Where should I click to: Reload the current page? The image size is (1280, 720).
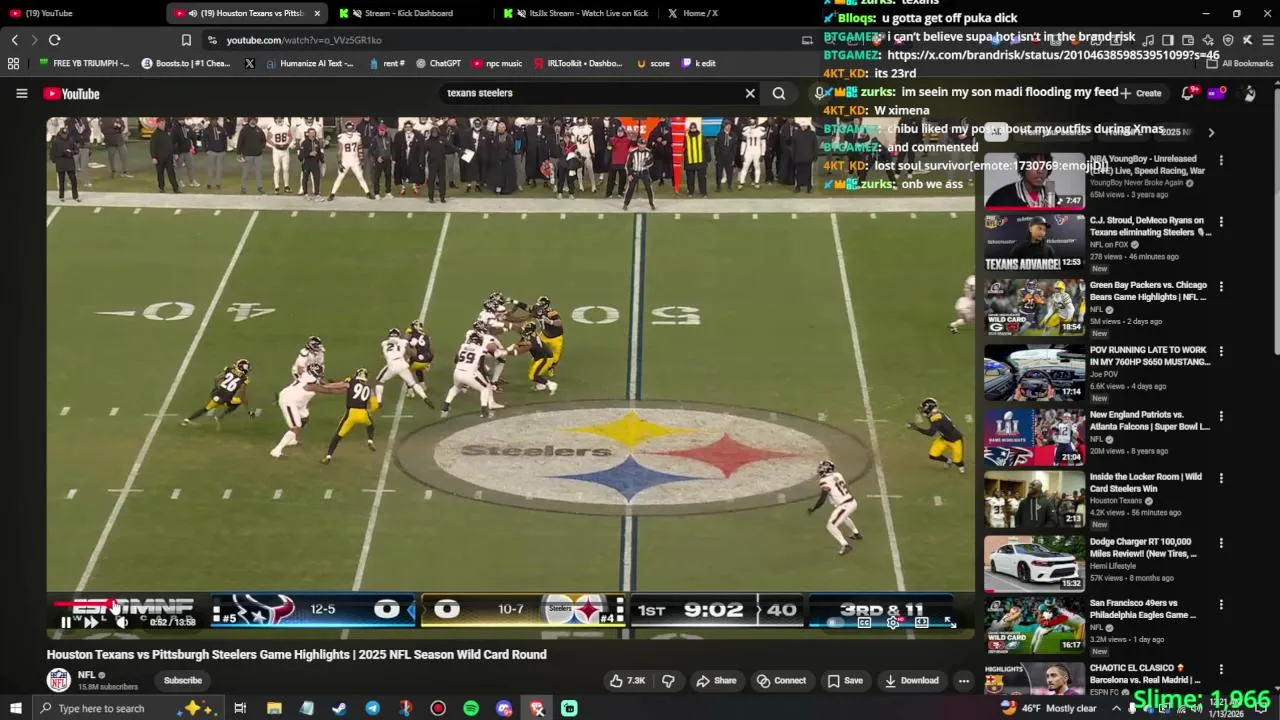coord(54,40)
